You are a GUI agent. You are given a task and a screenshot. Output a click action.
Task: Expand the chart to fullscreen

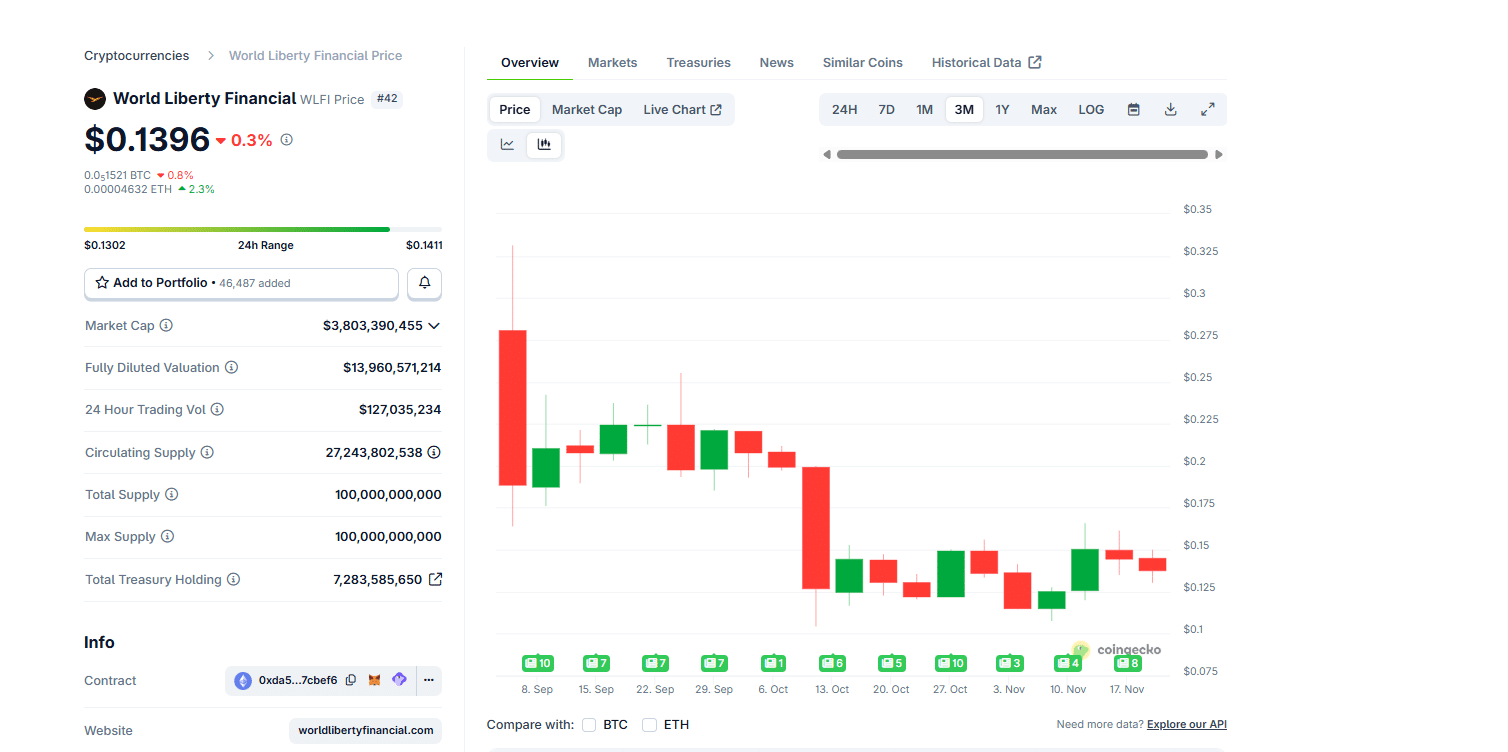[x=1207, y=110]
